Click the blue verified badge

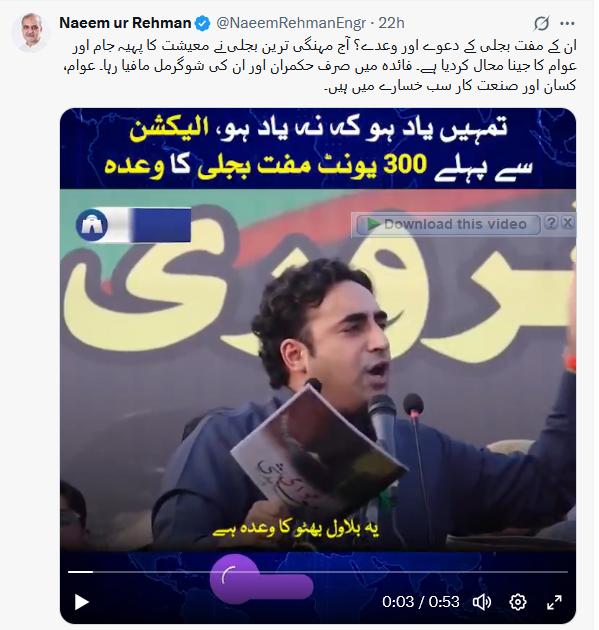click(x=202, y=23)
